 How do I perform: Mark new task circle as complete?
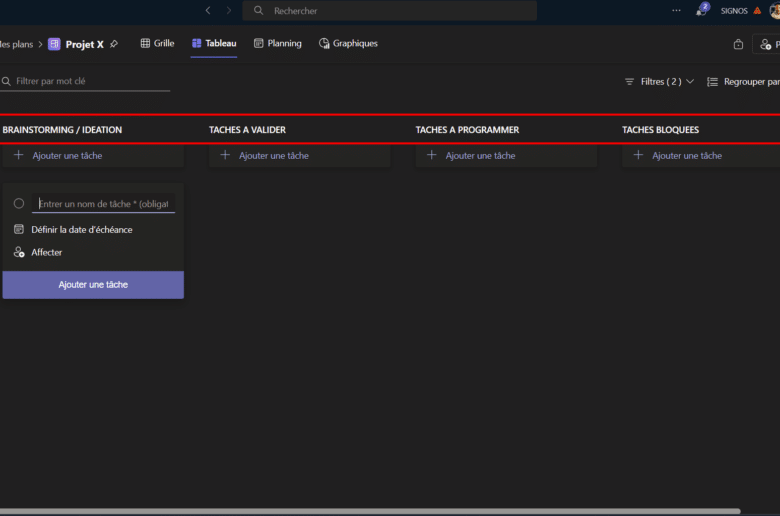pyautogui.click(x=19, y=203)
